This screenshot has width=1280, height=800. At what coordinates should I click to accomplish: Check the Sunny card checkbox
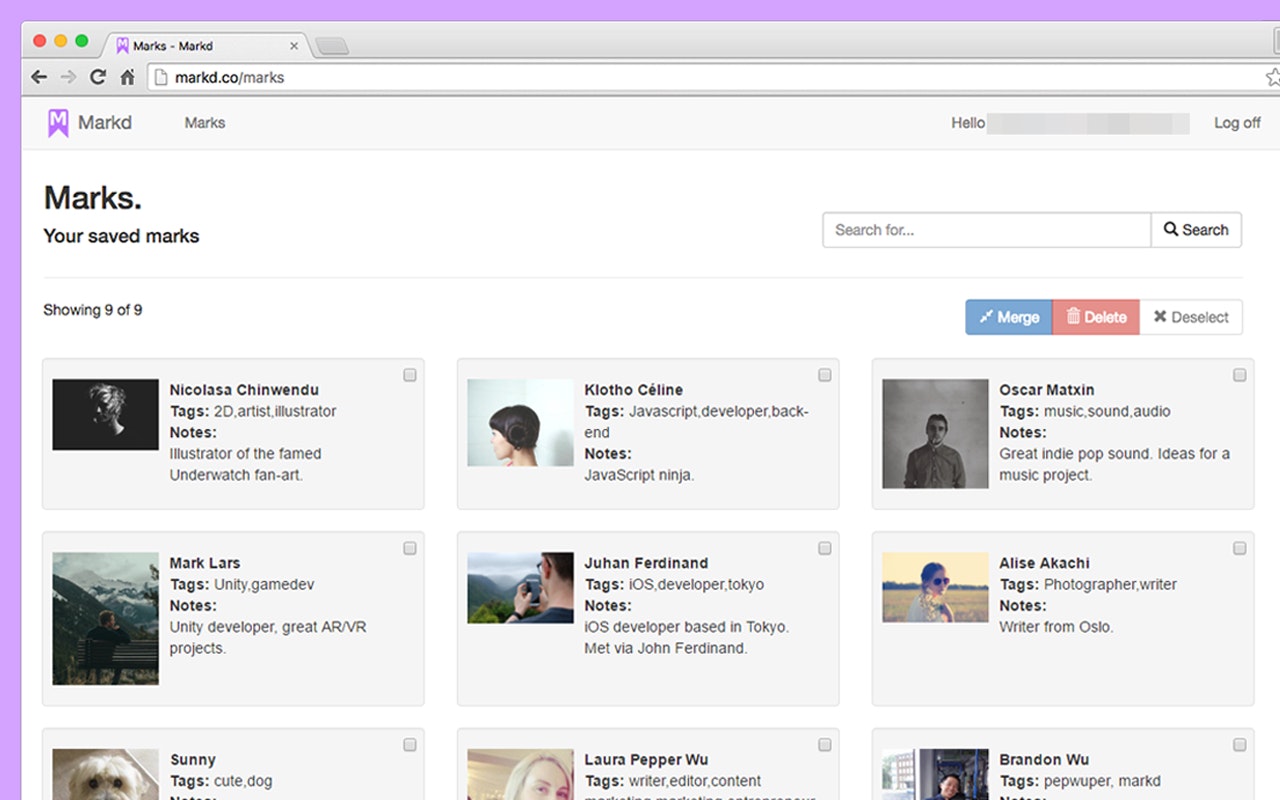(410, 745)
